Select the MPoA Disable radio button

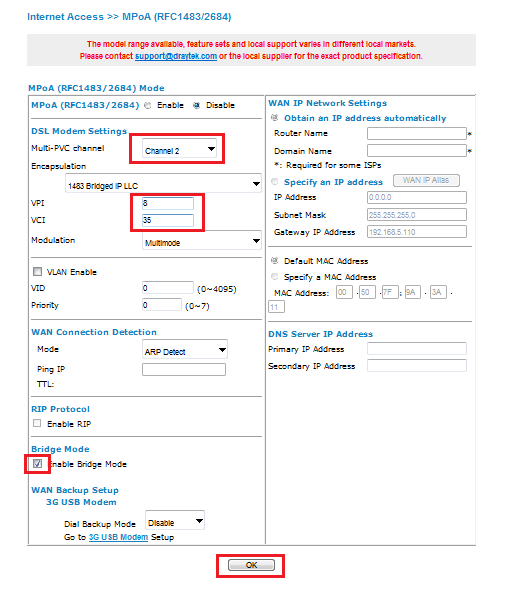point(196,106)
